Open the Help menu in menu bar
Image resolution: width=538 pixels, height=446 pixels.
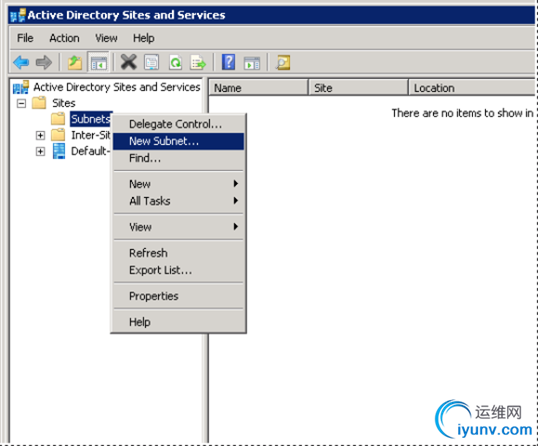pyautogui.click(x=143, y=38)
